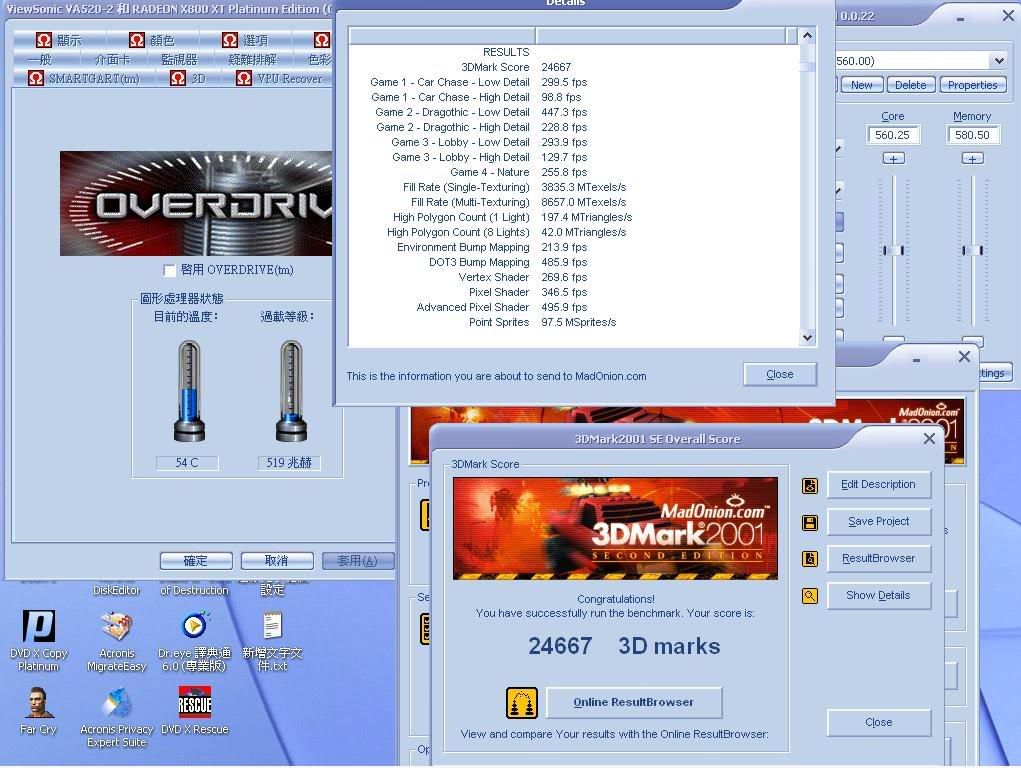Open the 疑難排解 tab
Screen dimensions: 1021x778
pyautogui.click(x=252, y=59)
